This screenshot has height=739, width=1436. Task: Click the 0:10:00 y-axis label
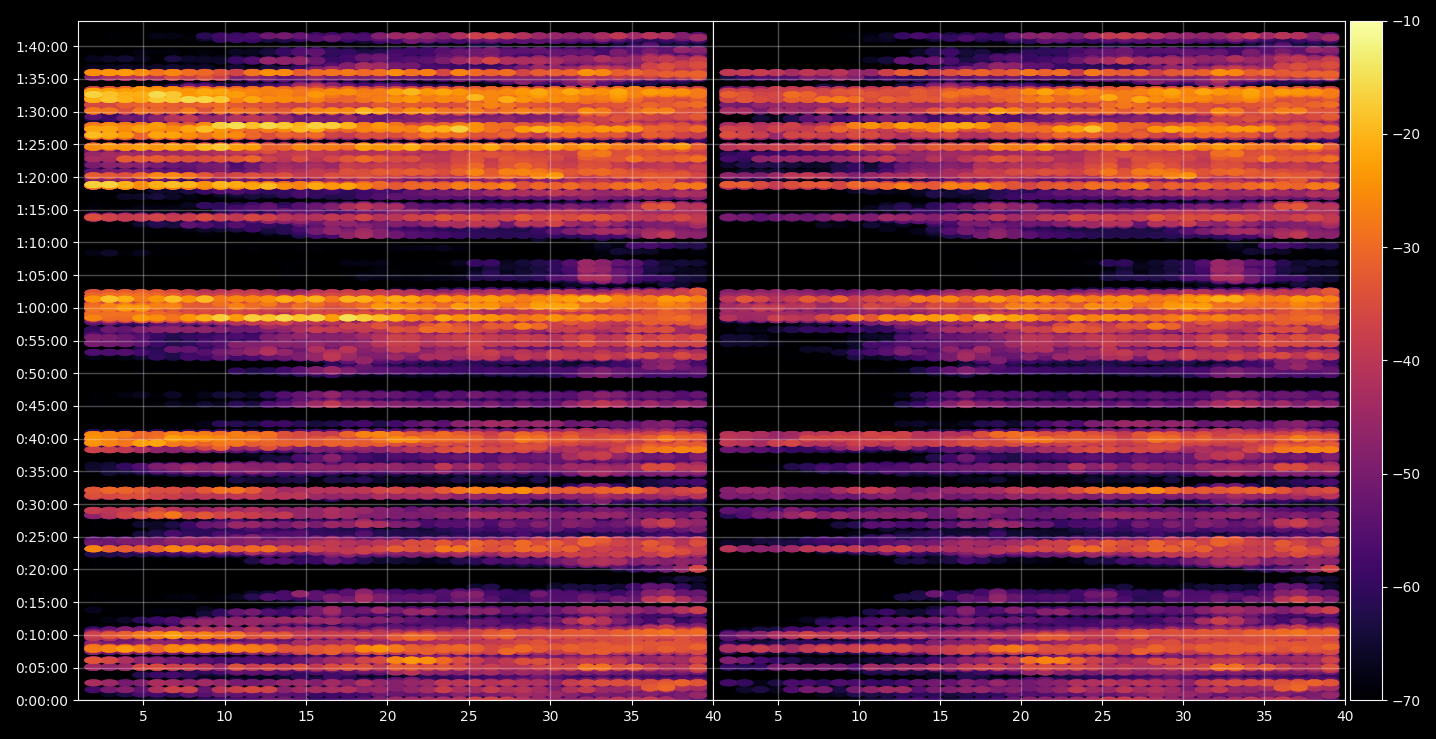42,635
